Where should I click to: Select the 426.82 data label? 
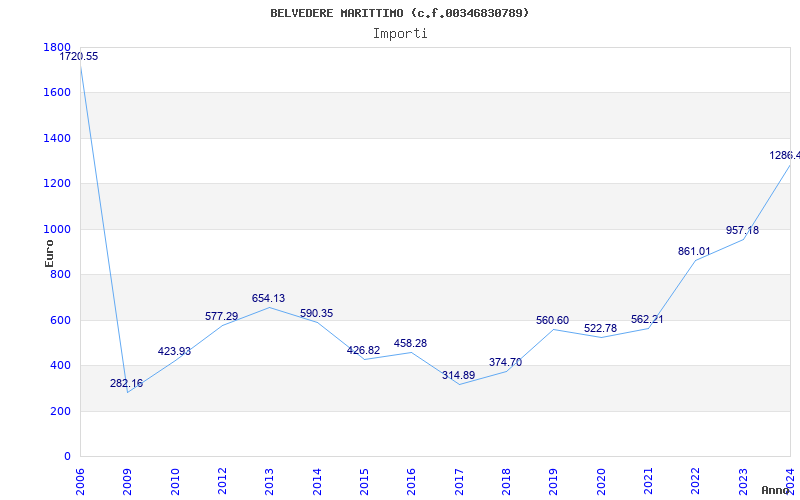coord(363,350)
